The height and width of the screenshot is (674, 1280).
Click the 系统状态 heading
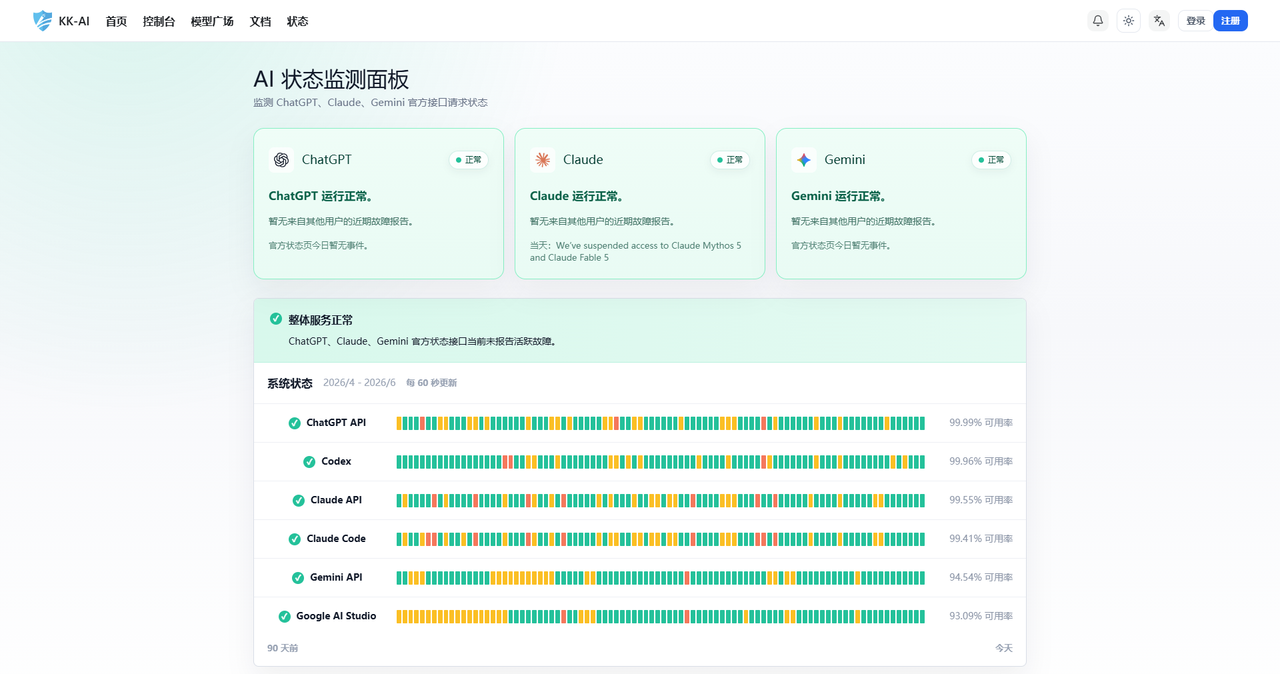tap(290, 383)
